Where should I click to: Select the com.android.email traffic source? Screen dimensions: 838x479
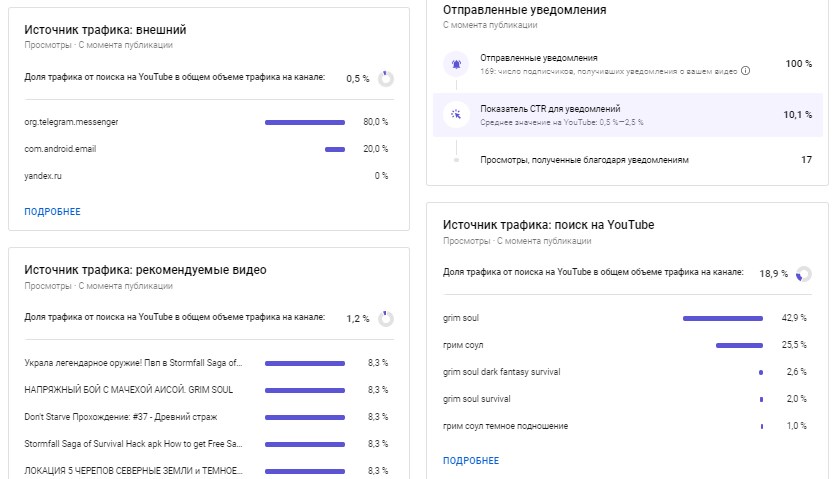[x=60, y=149]
